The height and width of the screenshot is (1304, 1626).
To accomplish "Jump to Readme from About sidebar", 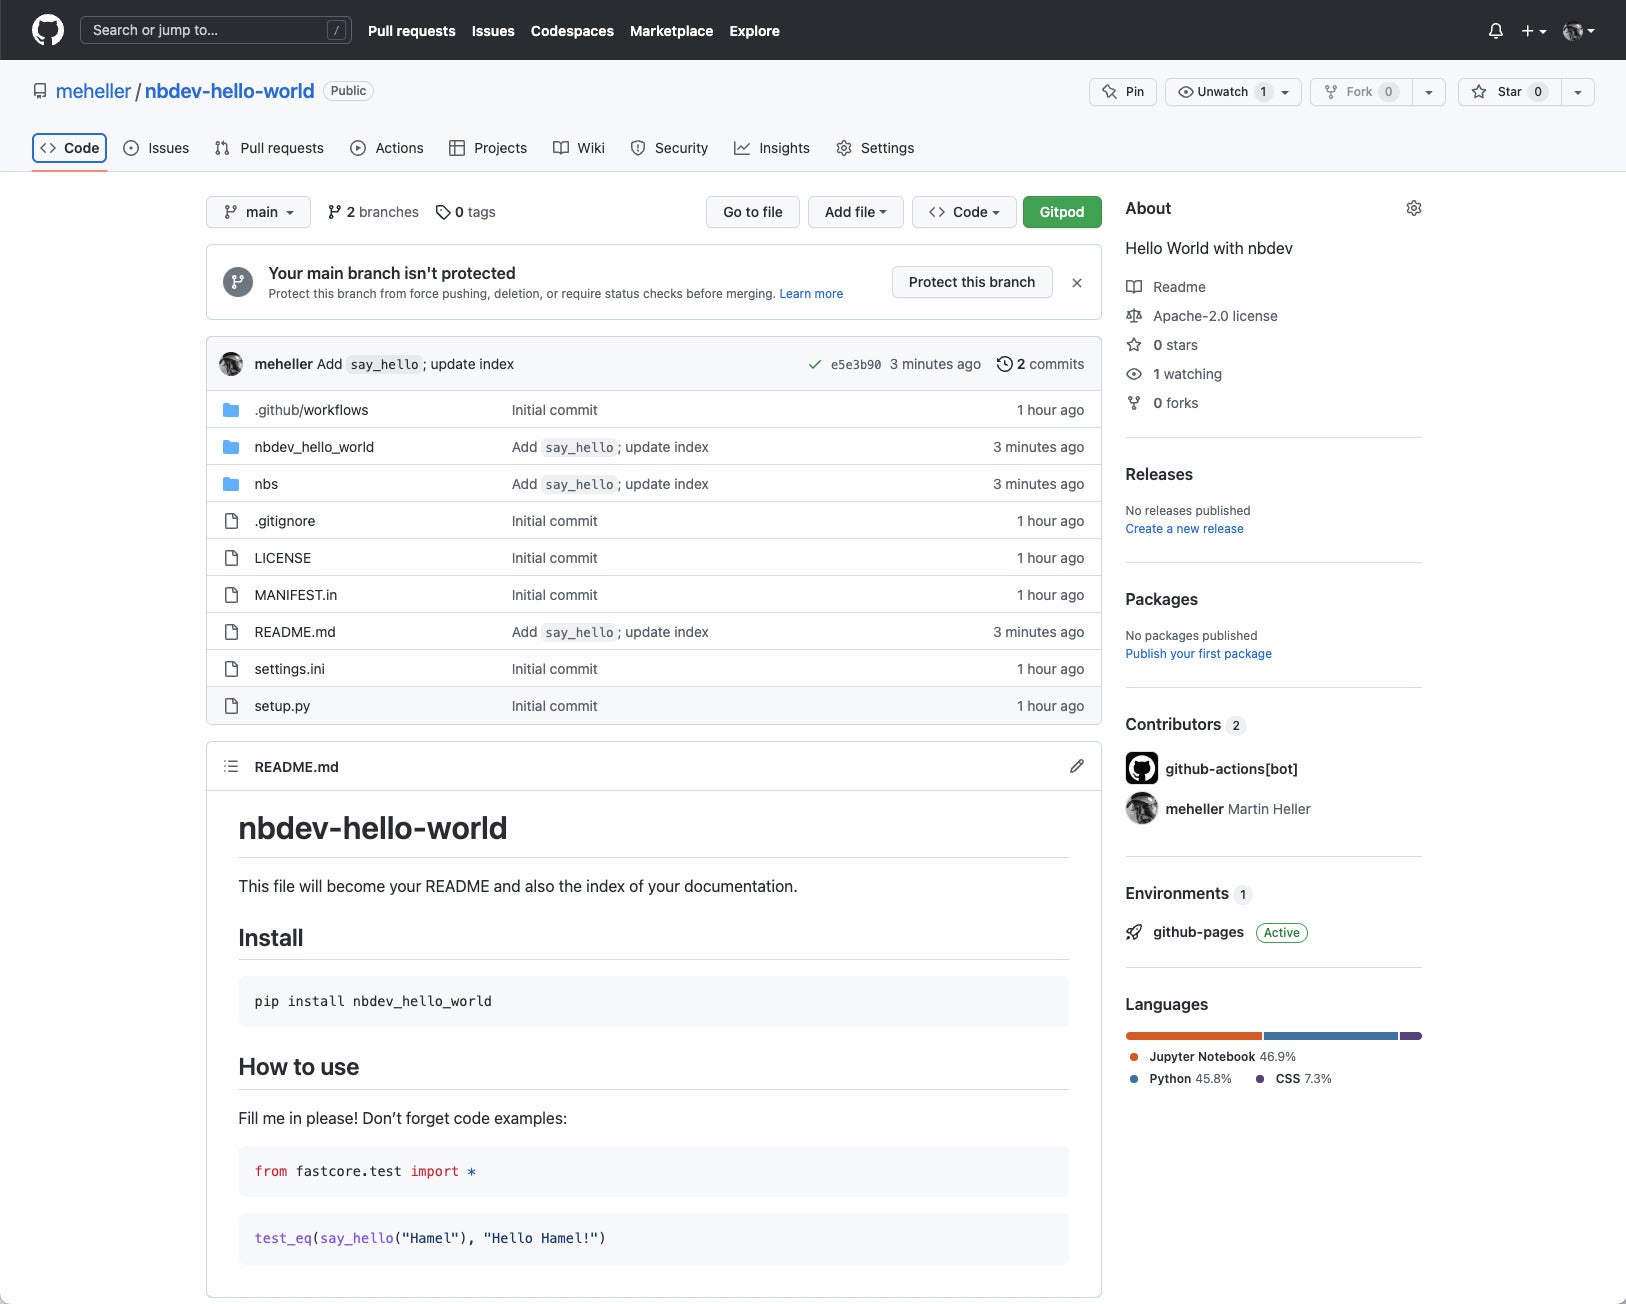I will point(1166,287).
